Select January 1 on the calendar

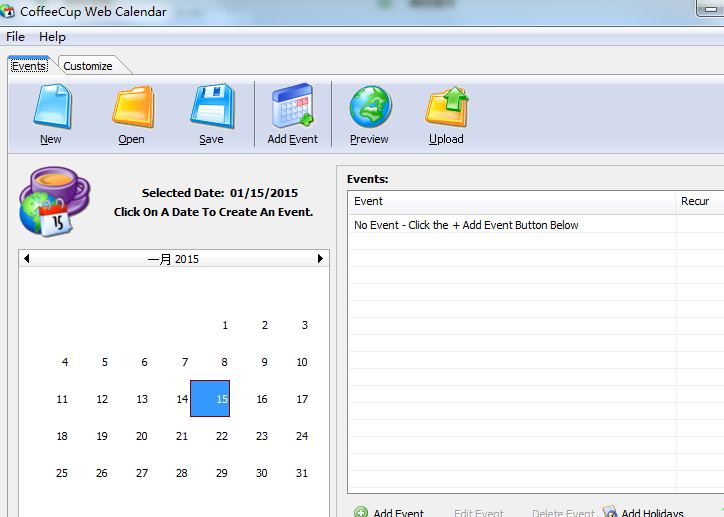point(225,325)
